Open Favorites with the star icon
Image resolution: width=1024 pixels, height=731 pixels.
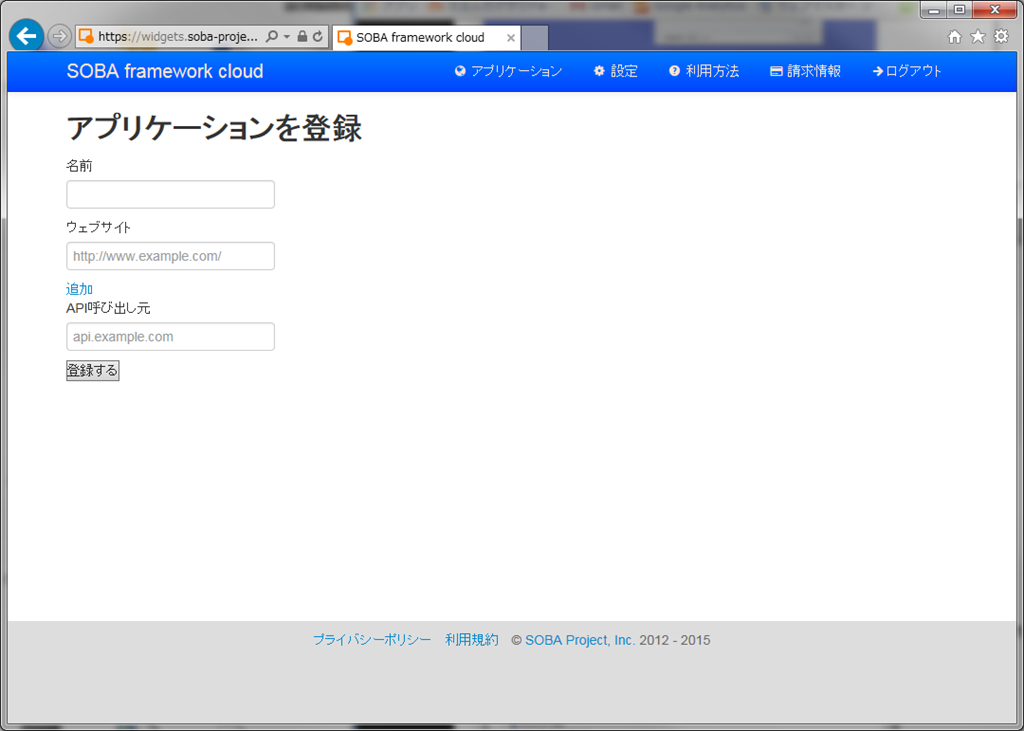(x=978, y=37)
